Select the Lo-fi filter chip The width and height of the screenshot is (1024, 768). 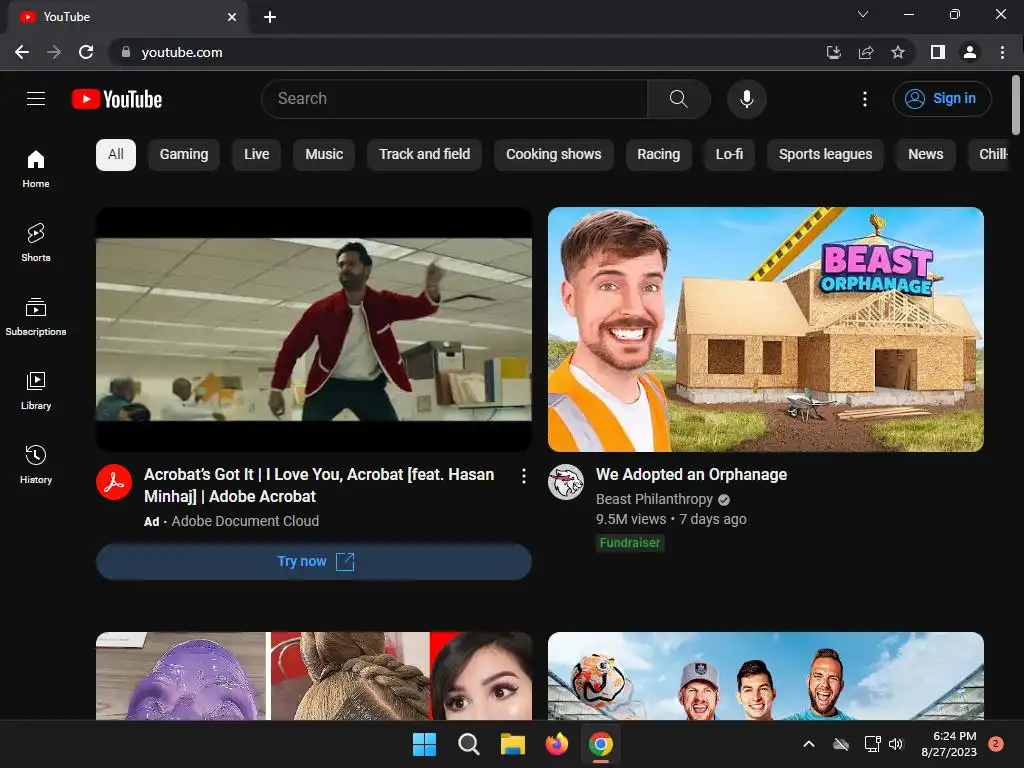click(729, 155)
